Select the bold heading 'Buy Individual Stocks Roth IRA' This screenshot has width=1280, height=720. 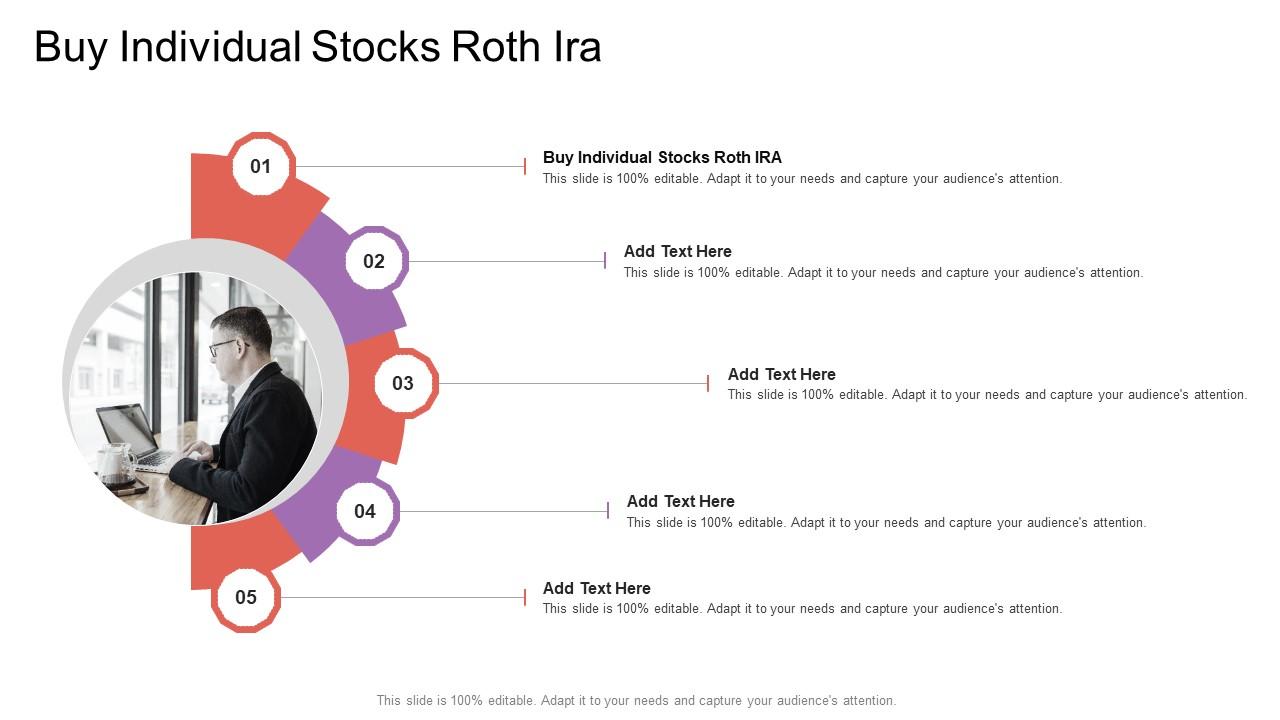(662, 157)
